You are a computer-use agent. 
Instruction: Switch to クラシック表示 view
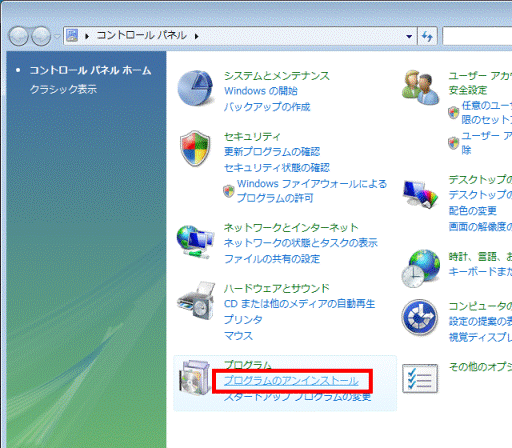pyautogui.click(x=63, y=89)
